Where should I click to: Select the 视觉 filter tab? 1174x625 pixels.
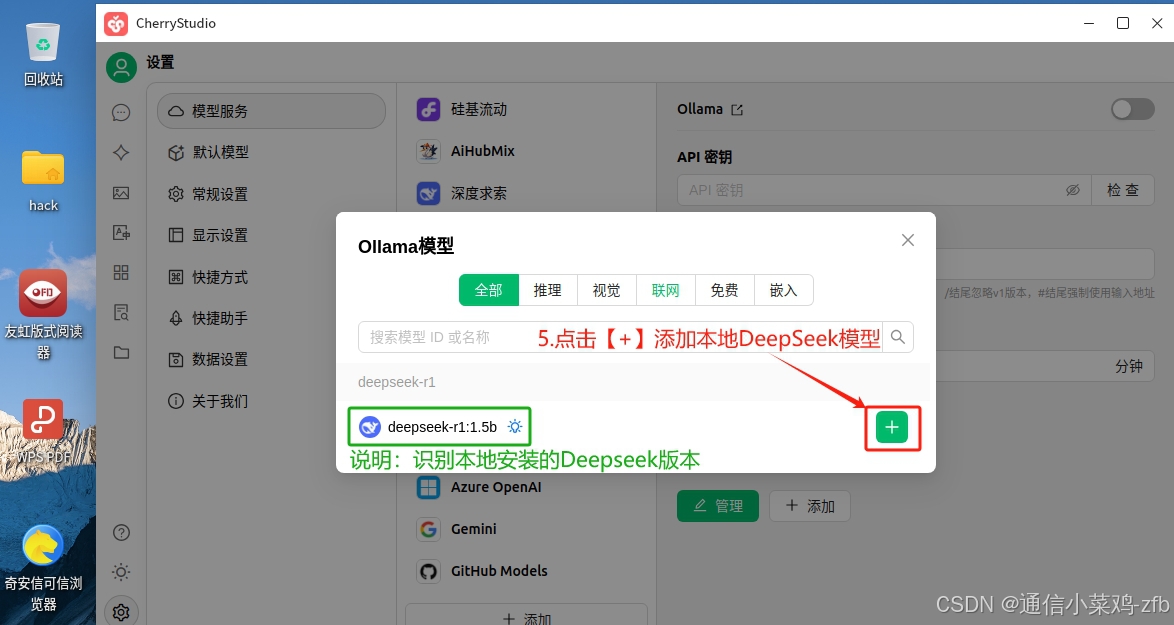point(606,290)
